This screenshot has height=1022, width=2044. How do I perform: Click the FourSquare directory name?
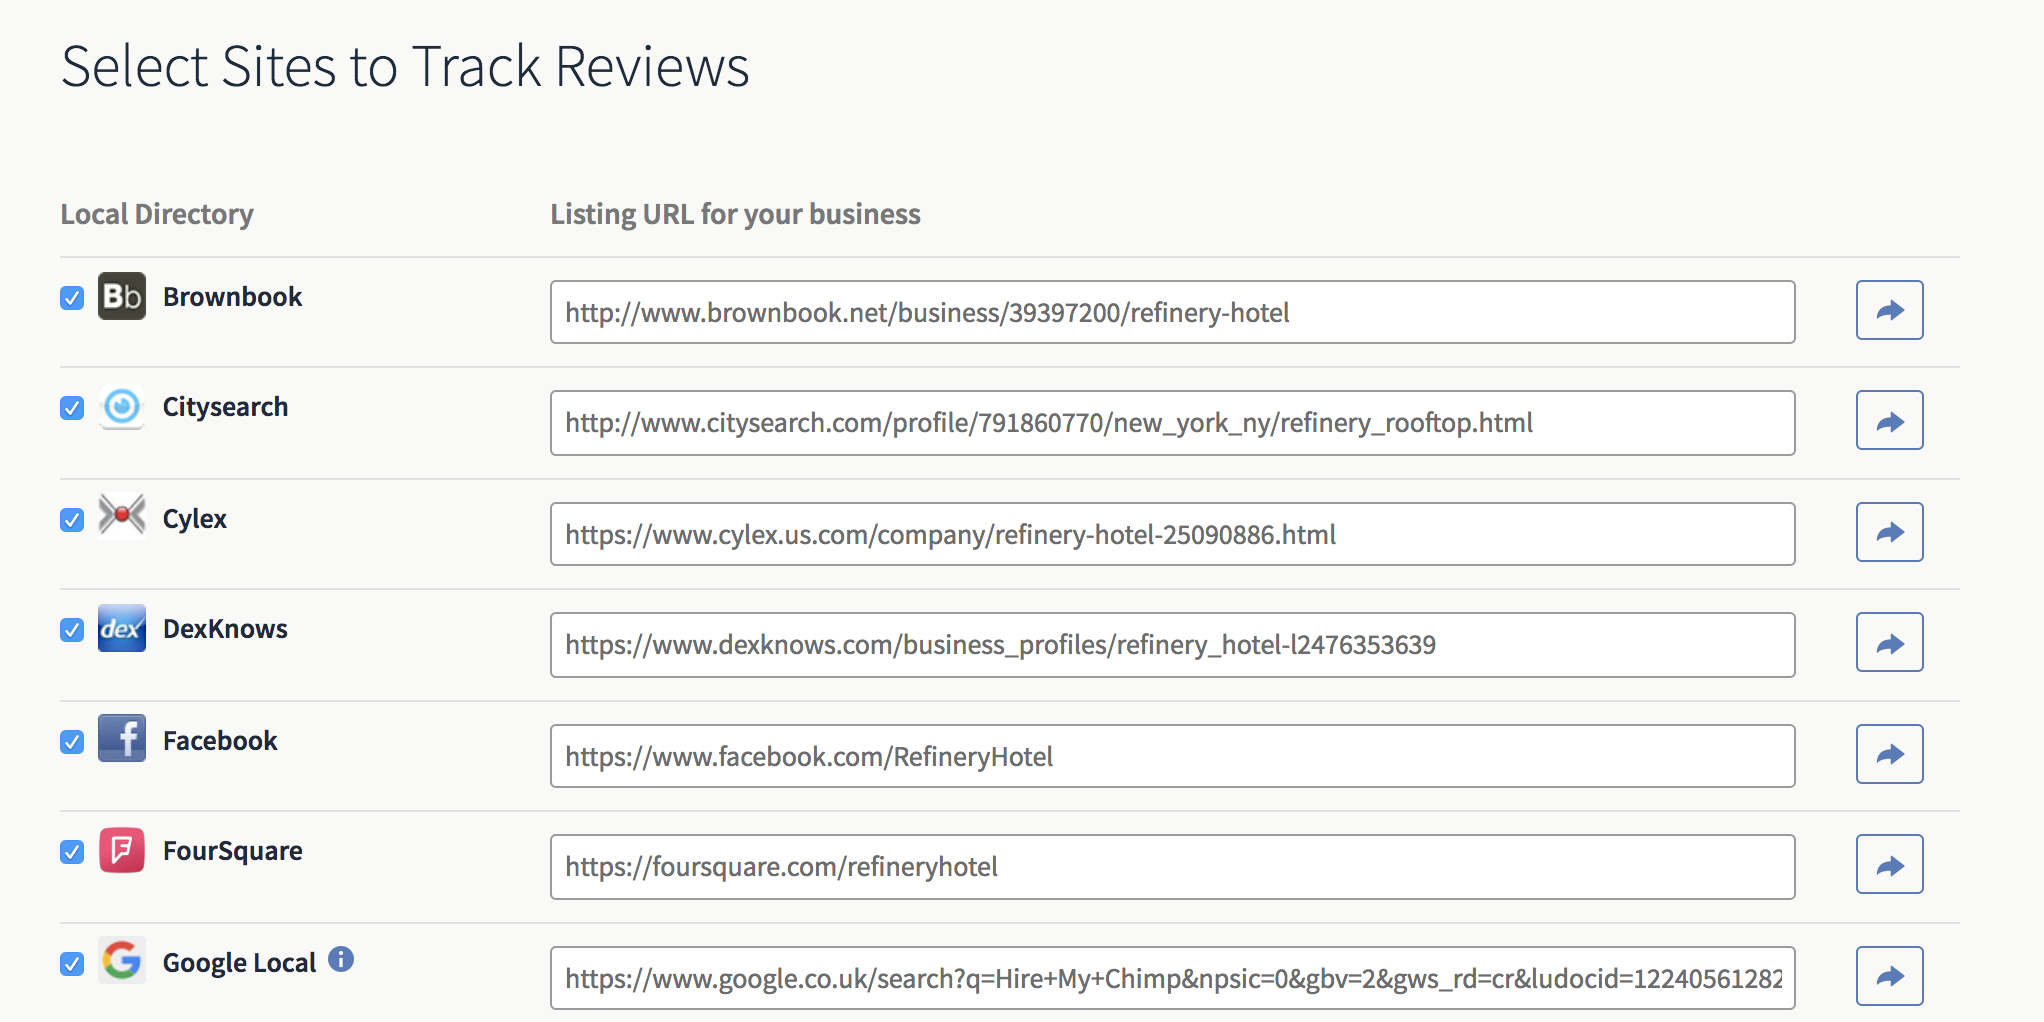point(232,851)
